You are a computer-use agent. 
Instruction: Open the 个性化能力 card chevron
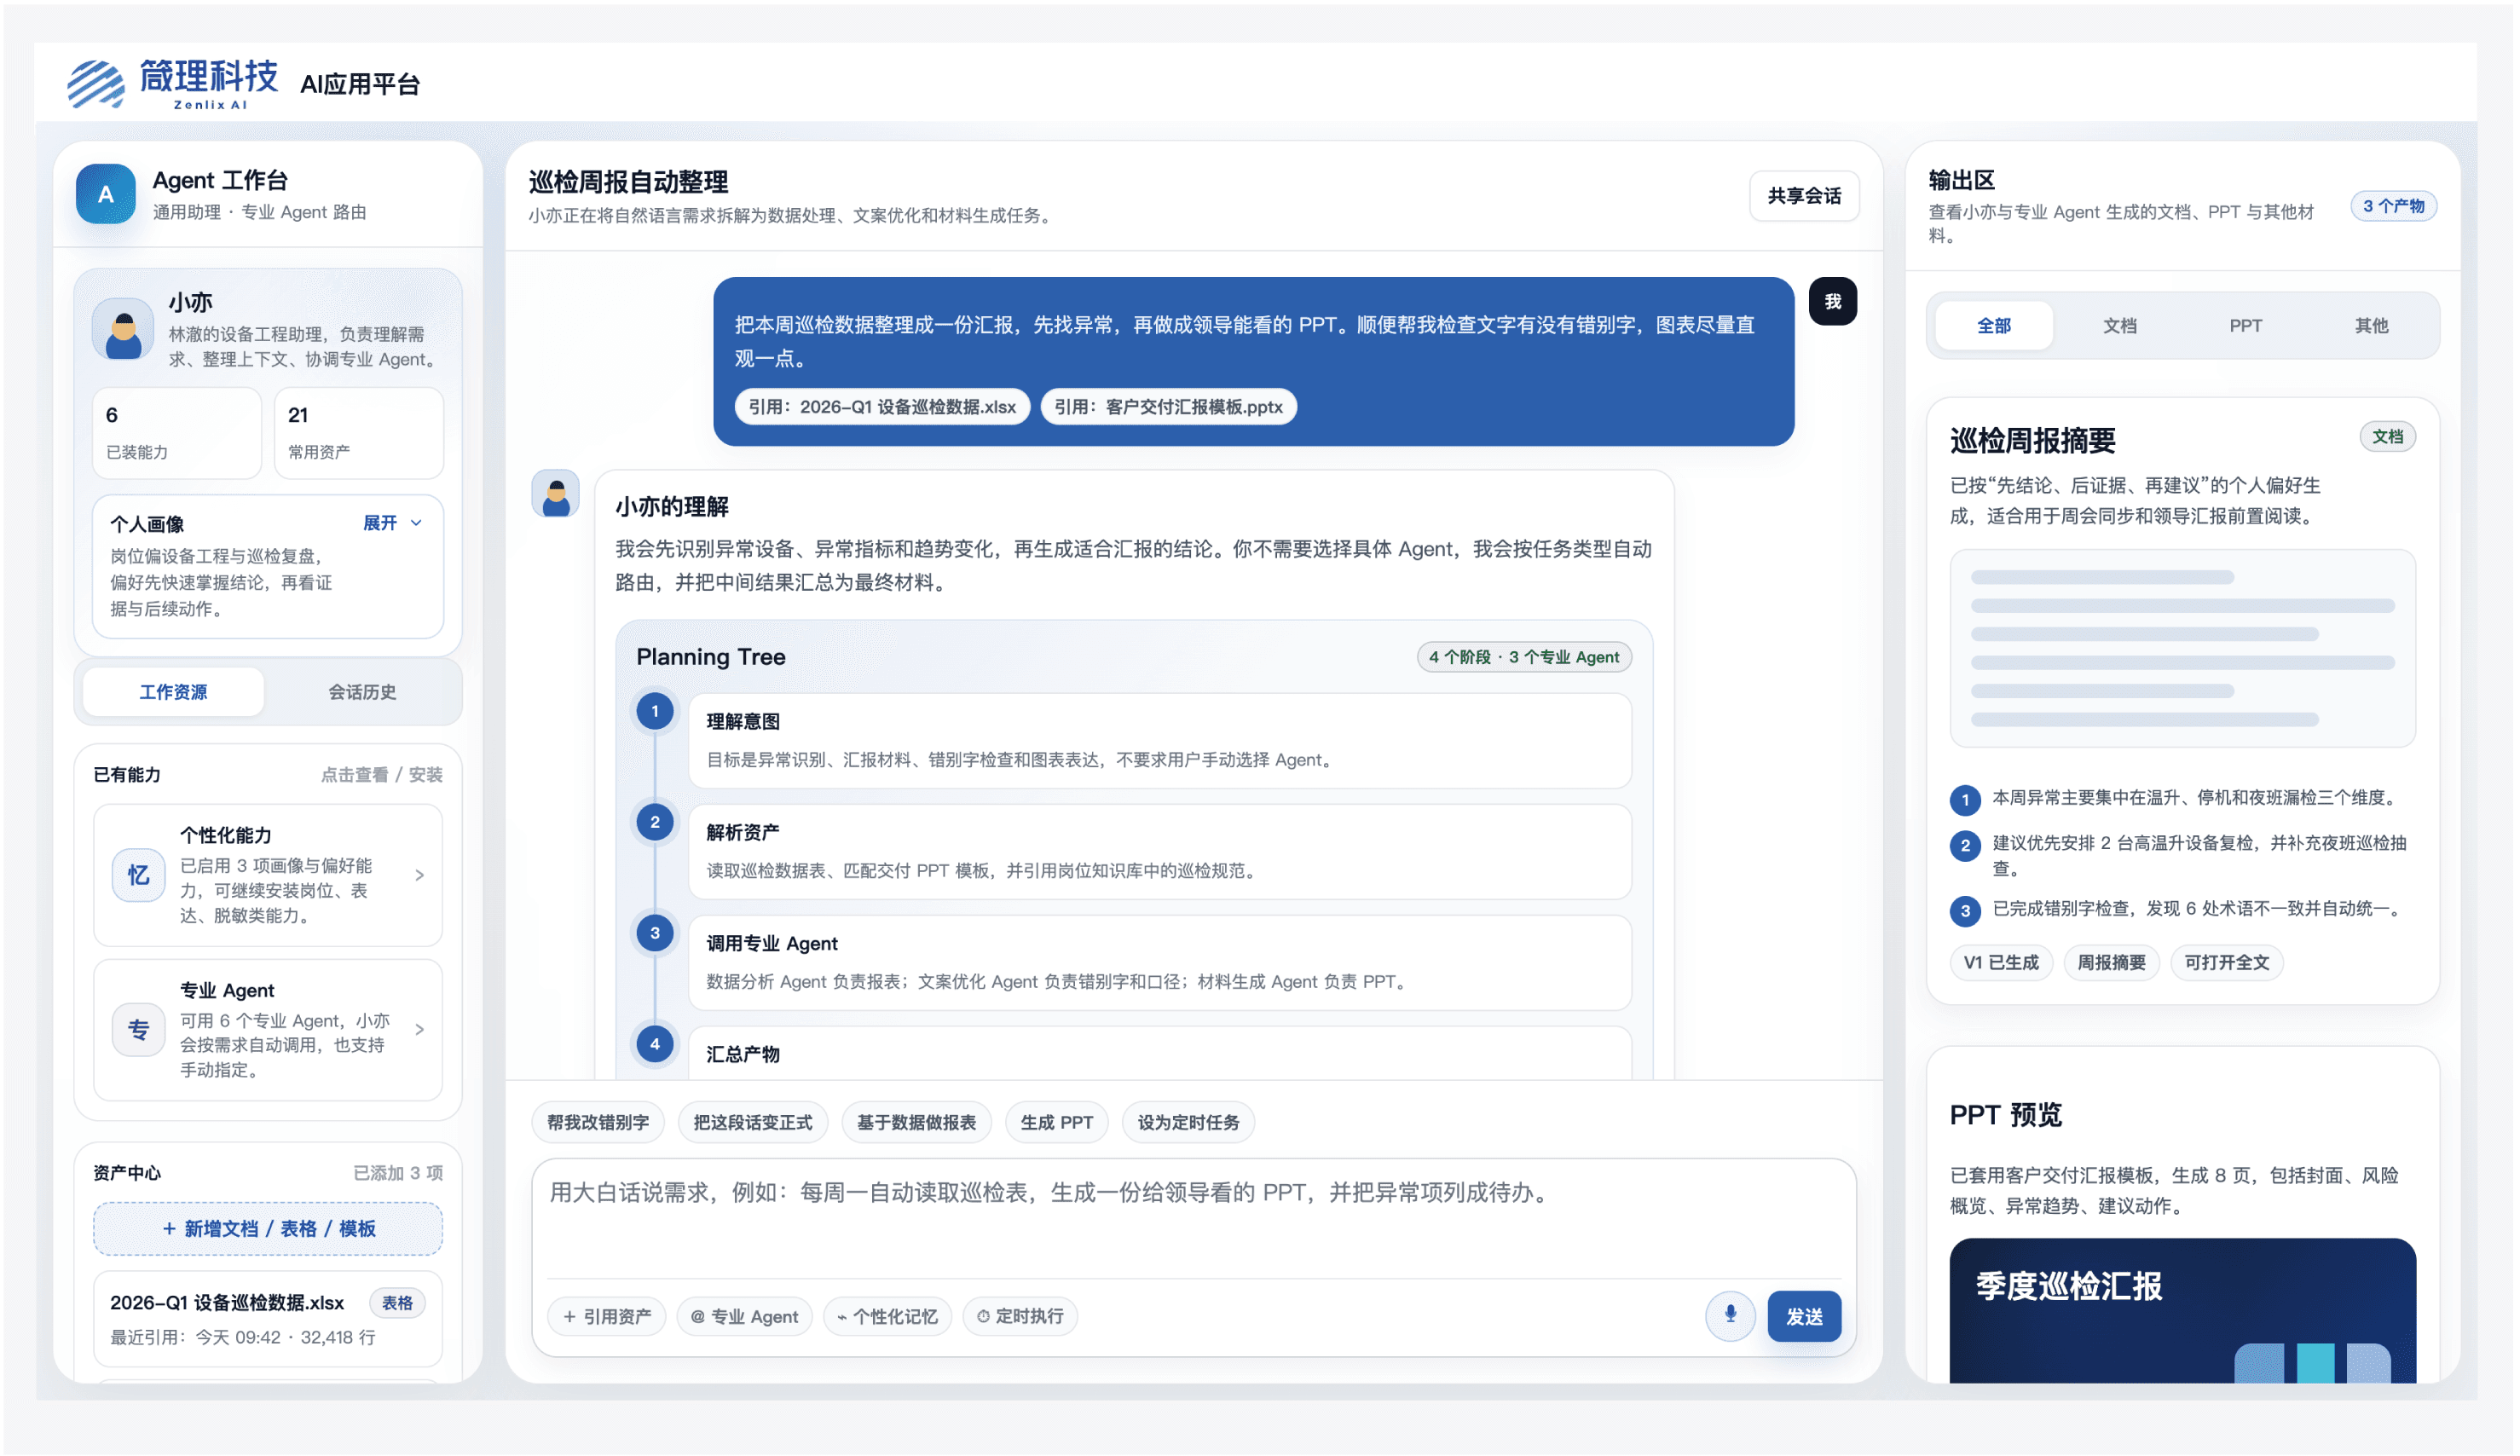point(420,875)
